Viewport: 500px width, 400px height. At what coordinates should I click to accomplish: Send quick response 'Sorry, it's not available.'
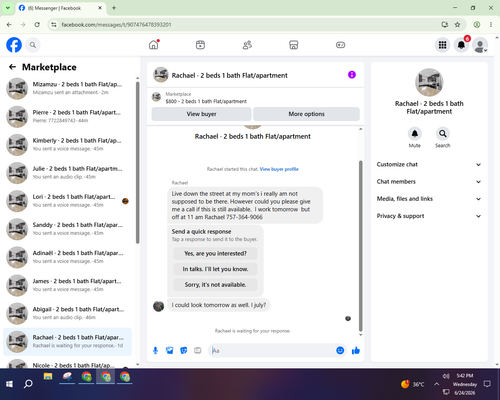[215, 285]
